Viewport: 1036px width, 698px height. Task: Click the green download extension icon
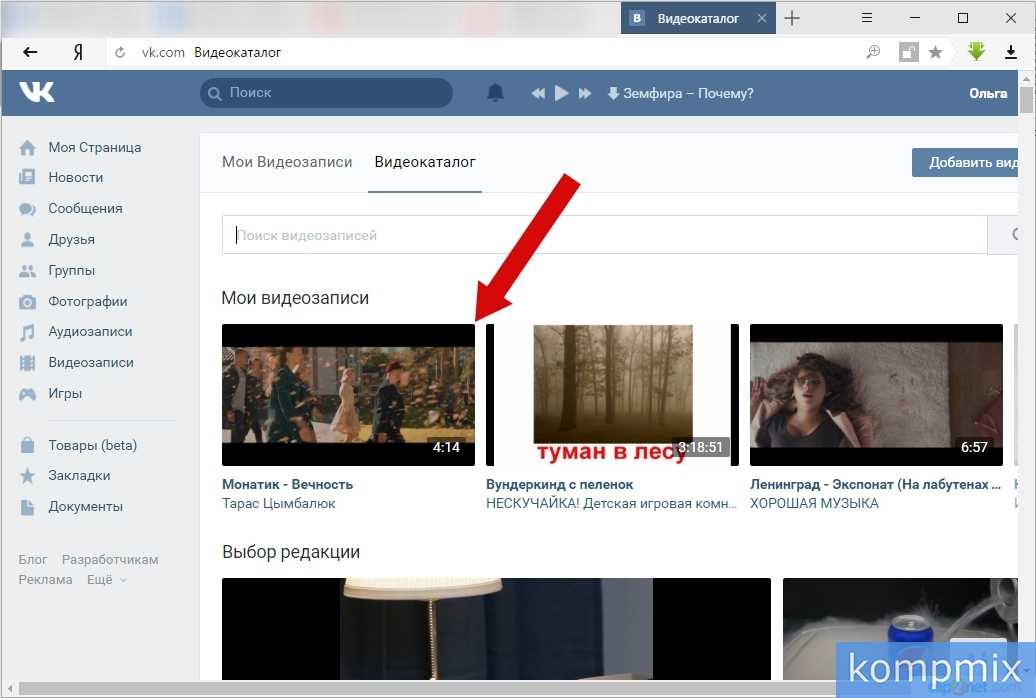[976, 52]
